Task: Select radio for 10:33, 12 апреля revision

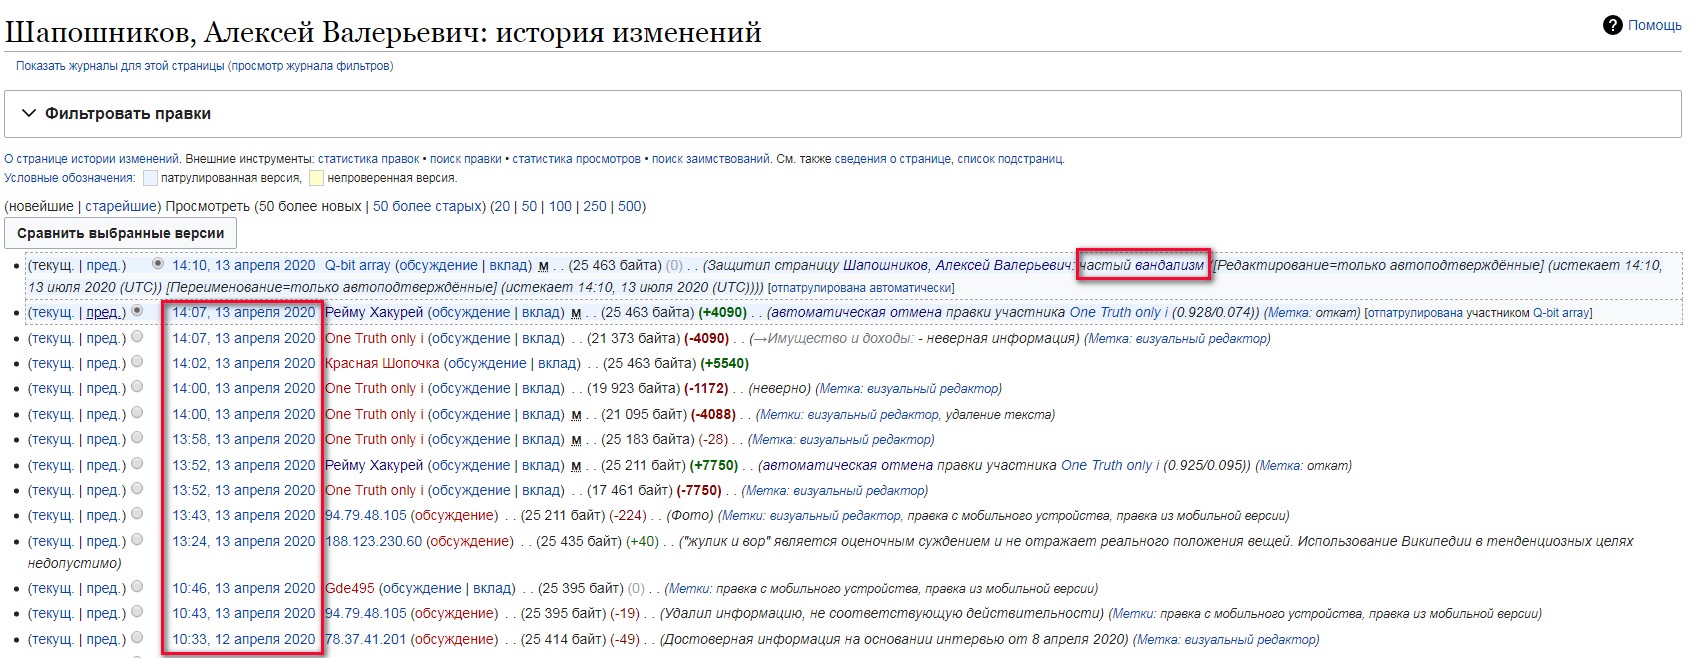Action: pos(137,638)
